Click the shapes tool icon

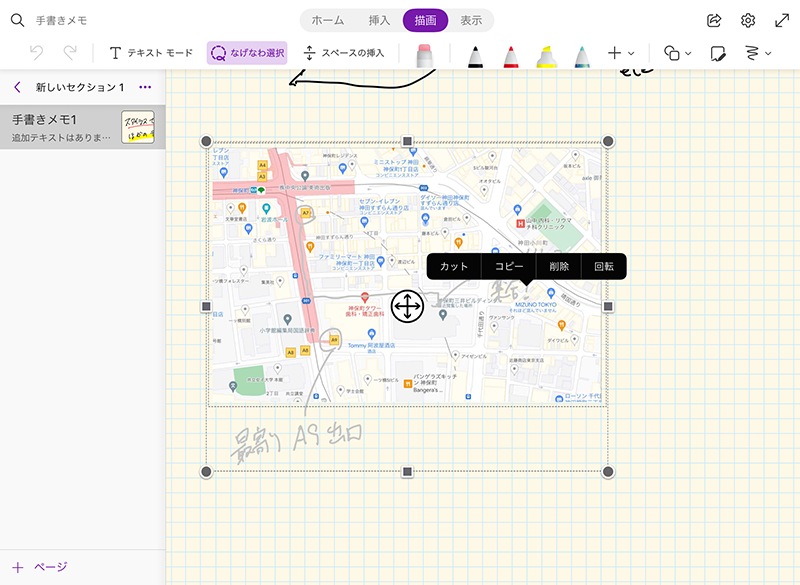coord(671,53)
